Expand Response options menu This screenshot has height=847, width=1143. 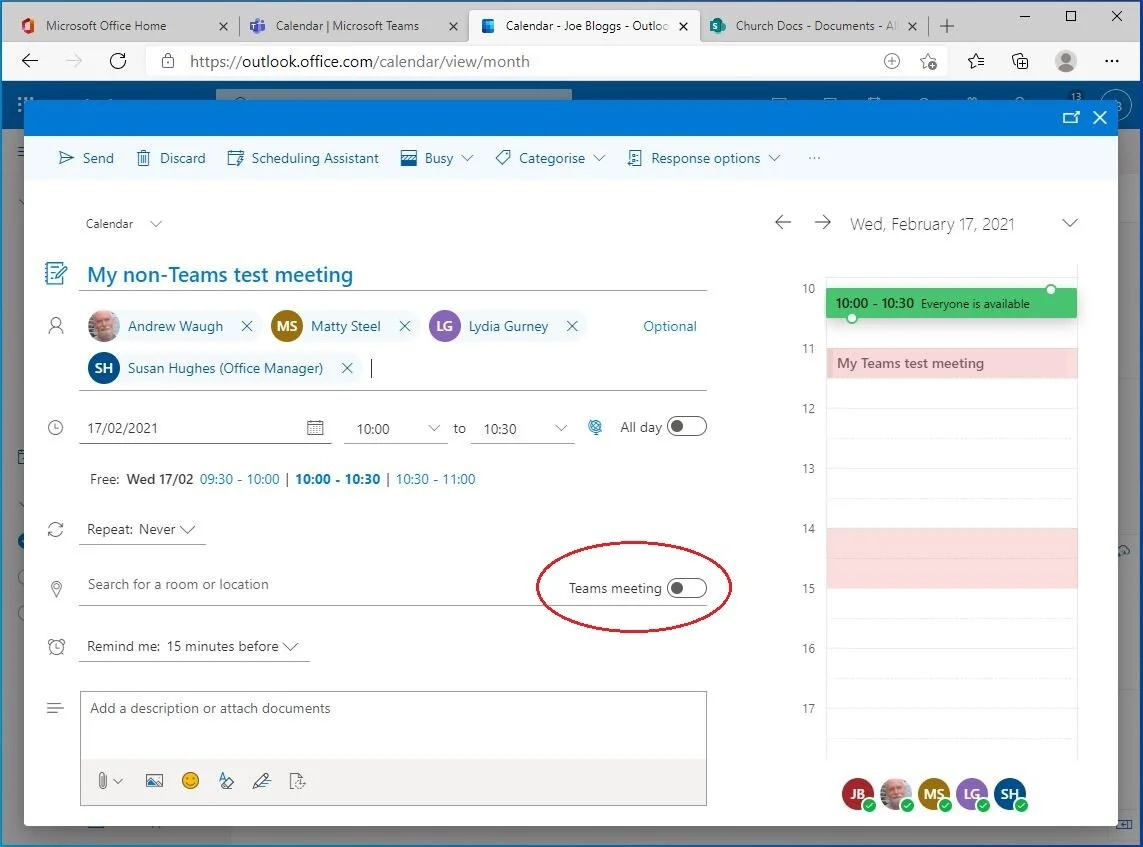point(704,158)
